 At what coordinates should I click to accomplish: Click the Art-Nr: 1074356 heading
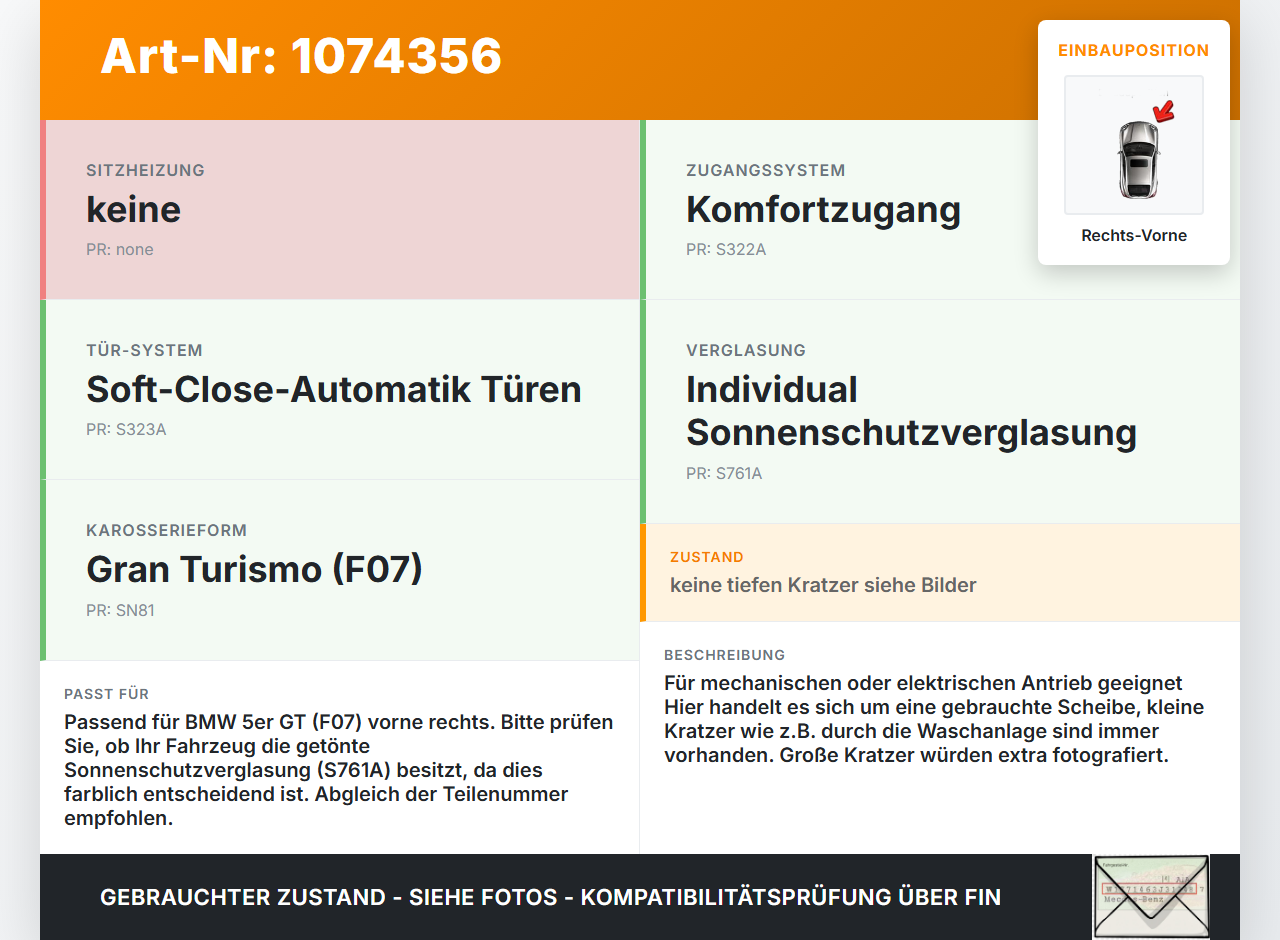tap(301, 56)
